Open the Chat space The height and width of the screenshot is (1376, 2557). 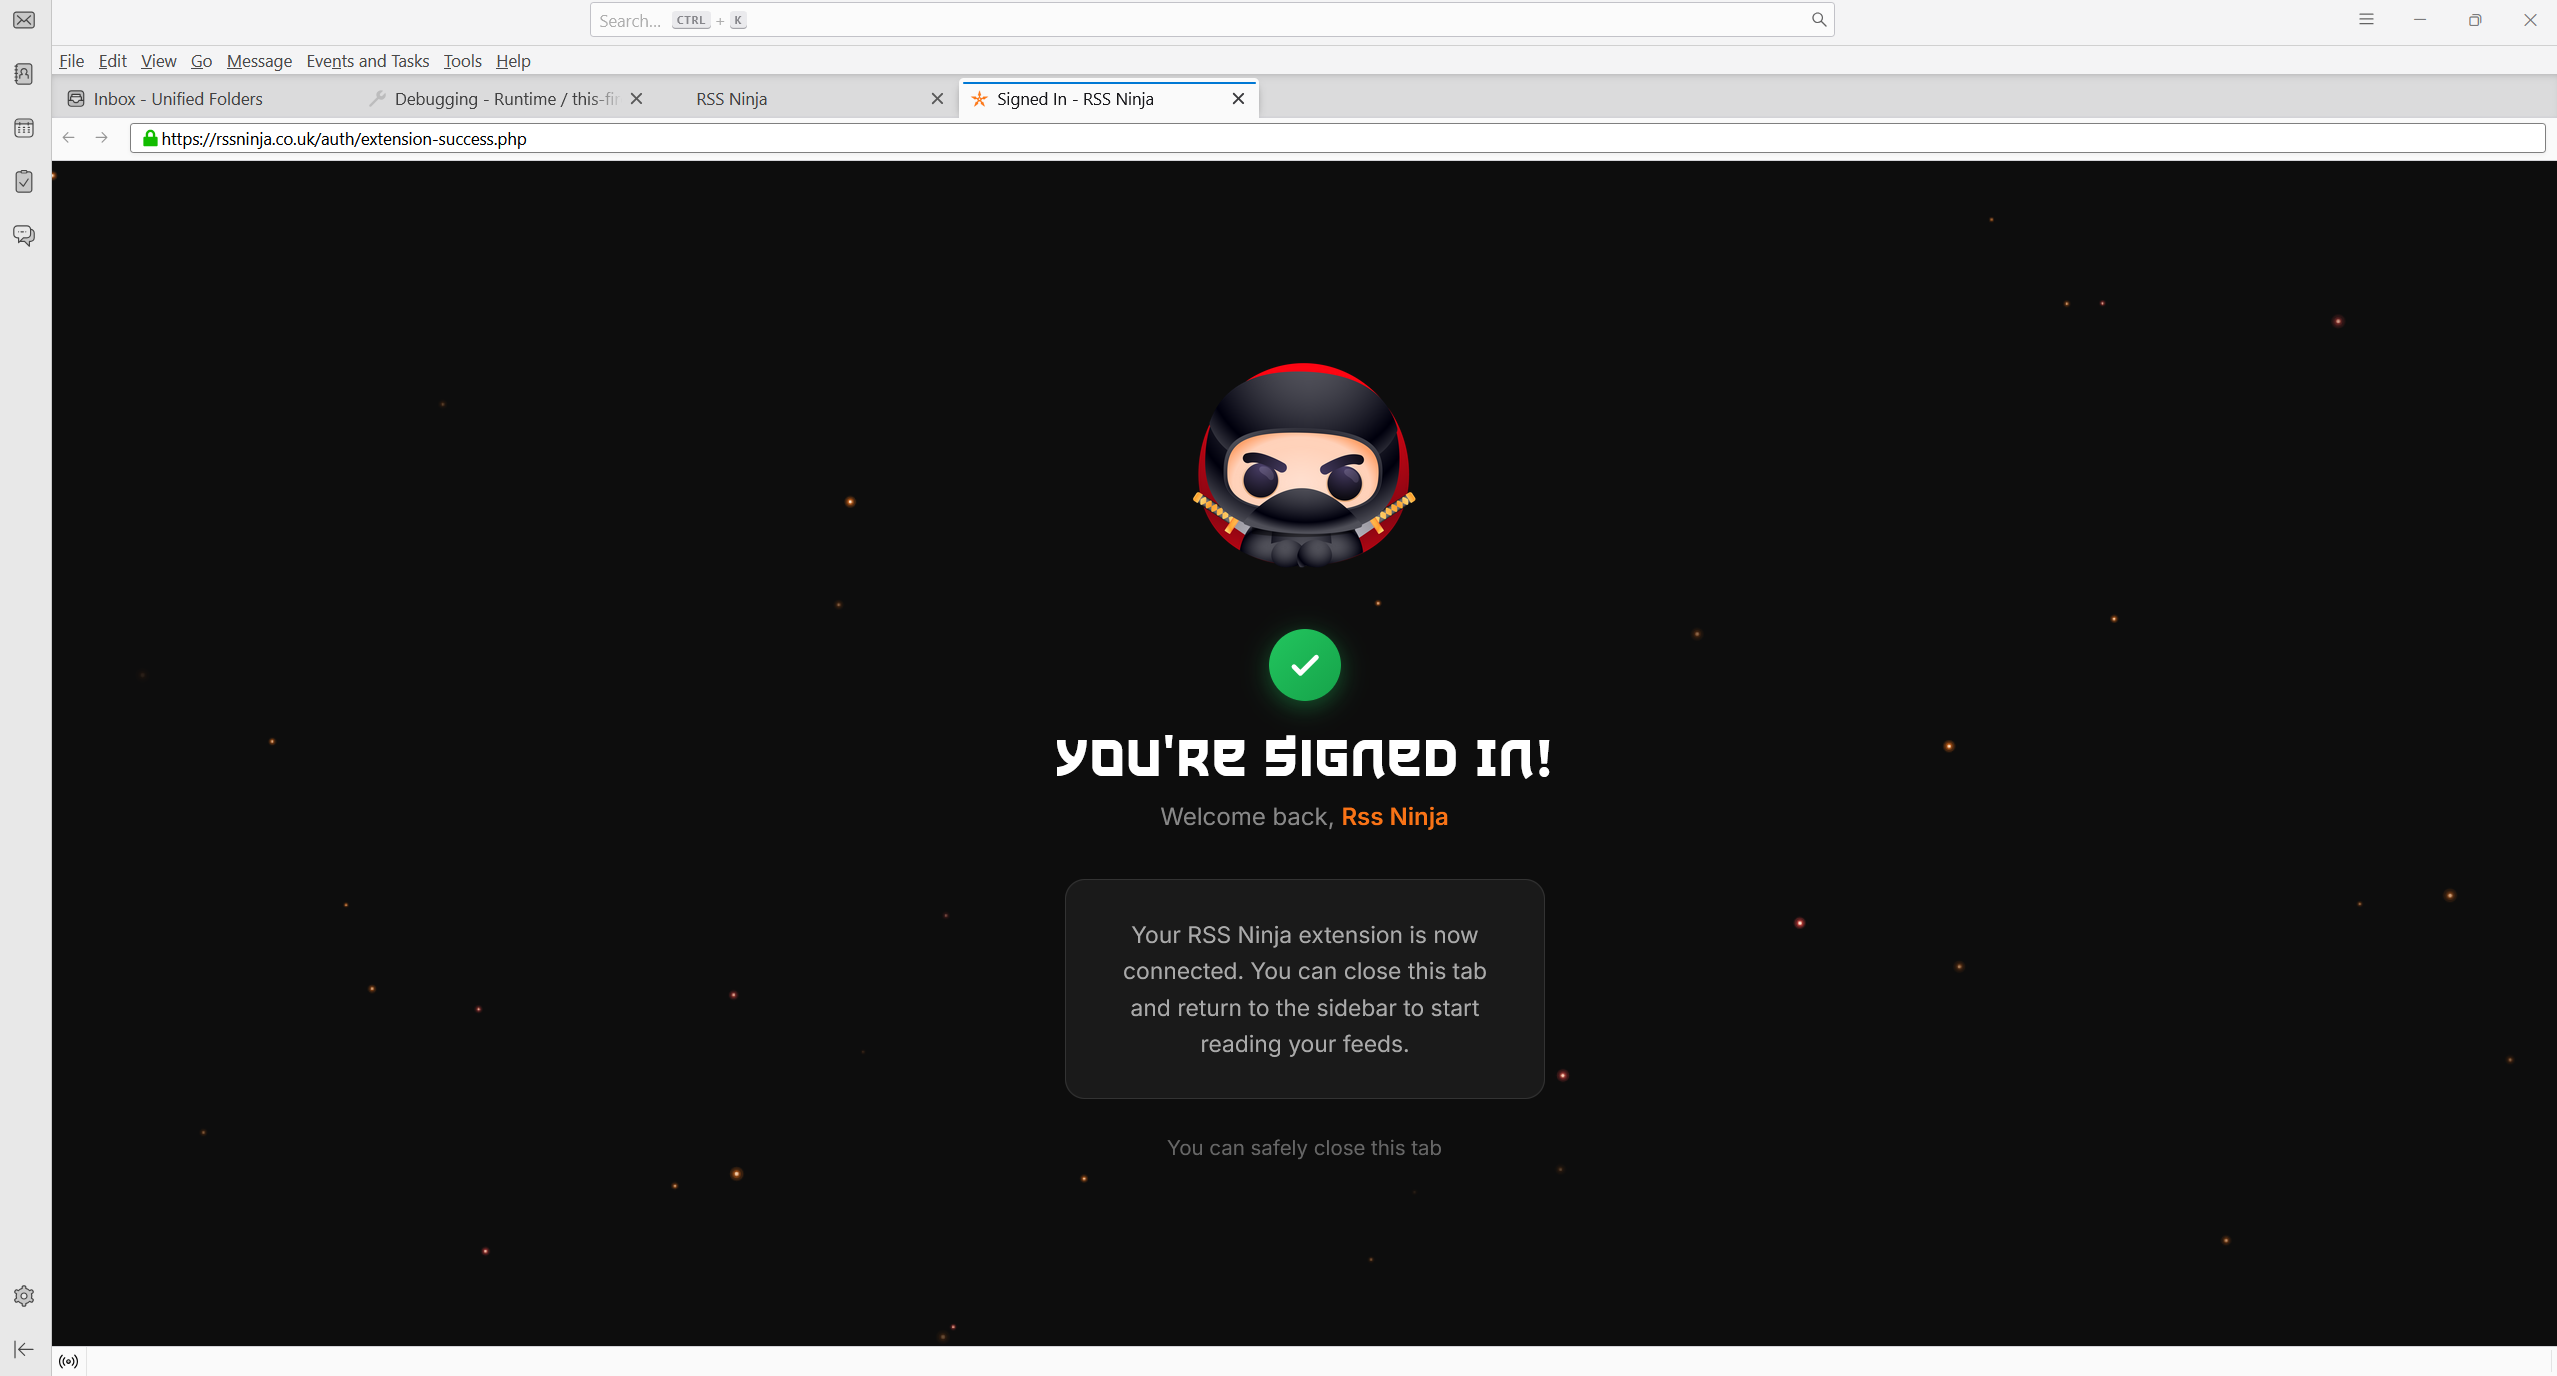point(23,235)
